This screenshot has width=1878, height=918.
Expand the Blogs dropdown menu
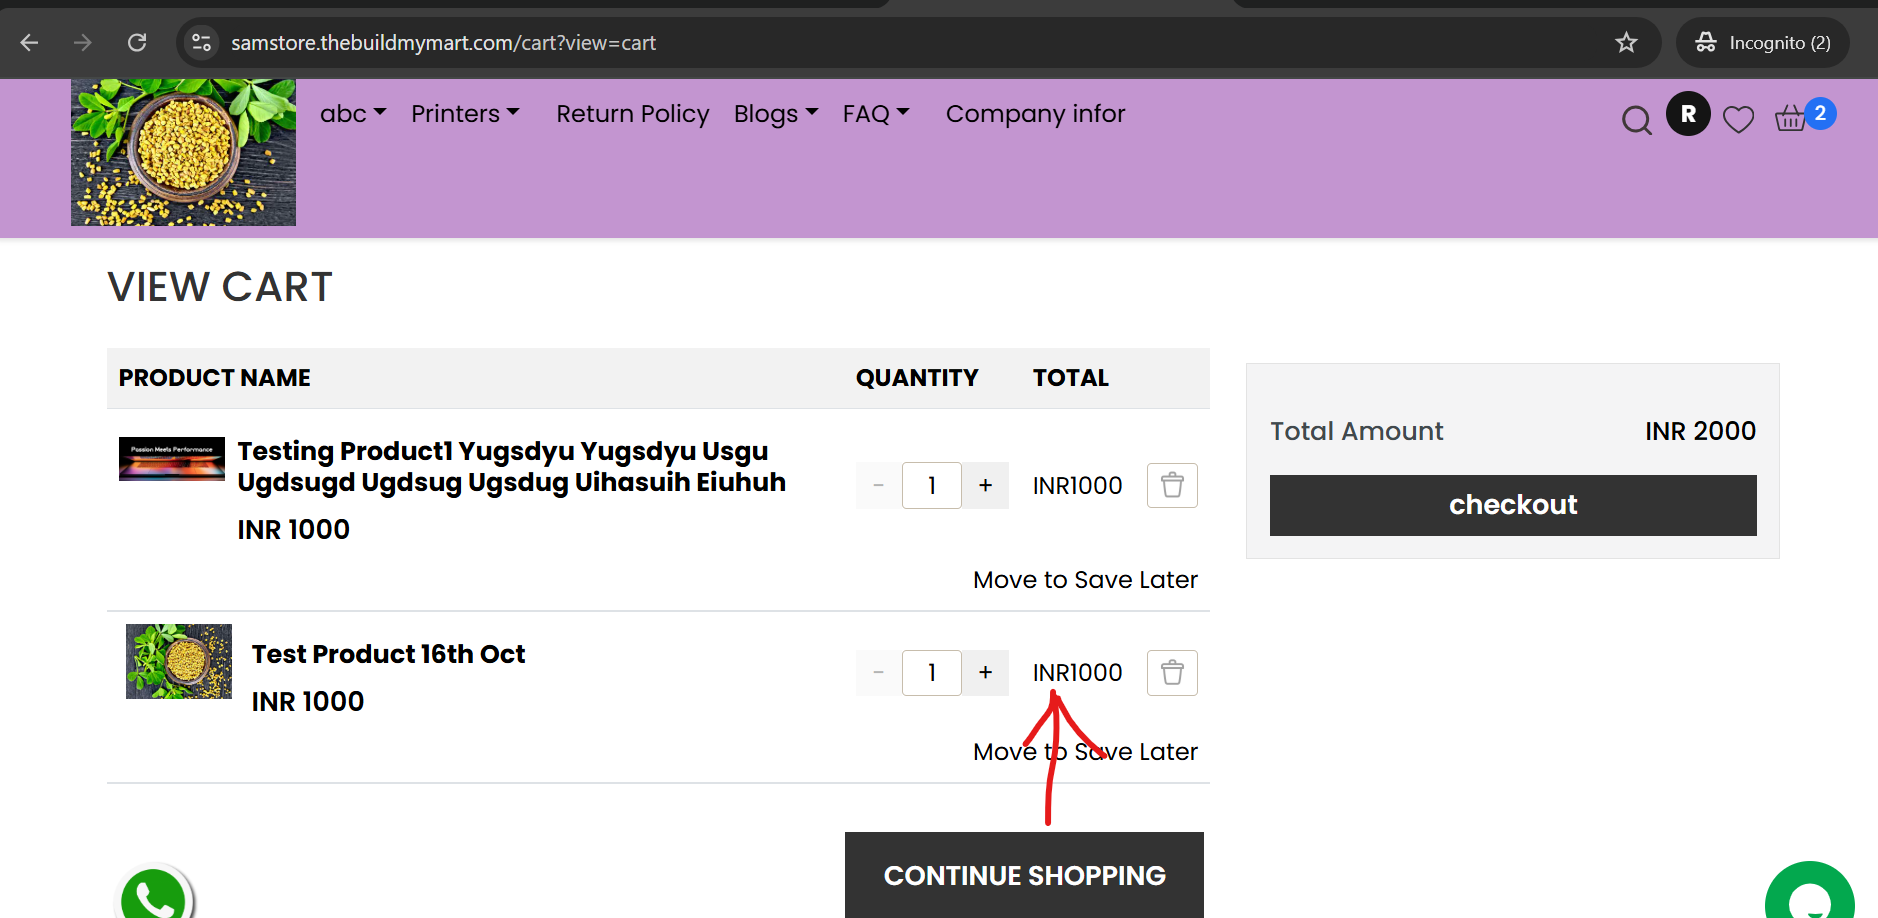776,114
